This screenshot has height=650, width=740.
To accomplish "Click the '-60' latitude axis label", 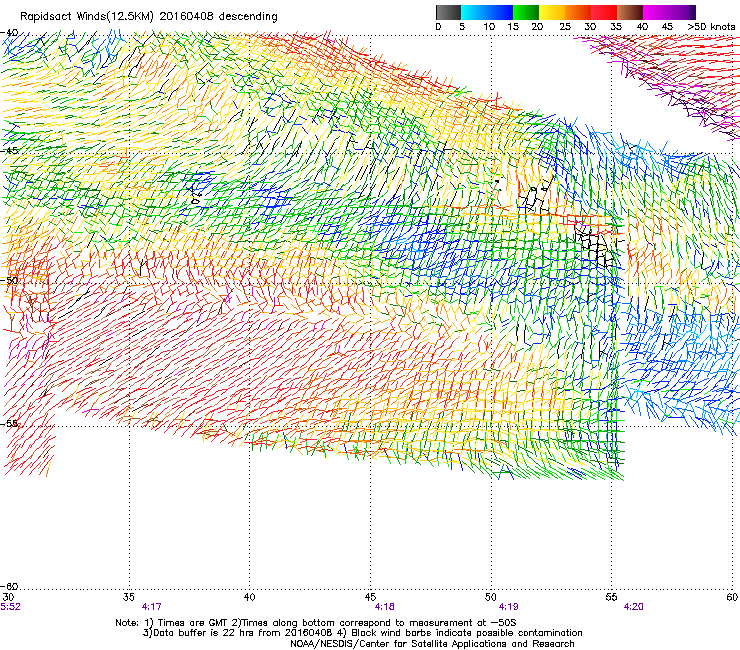I will (9, 586).
